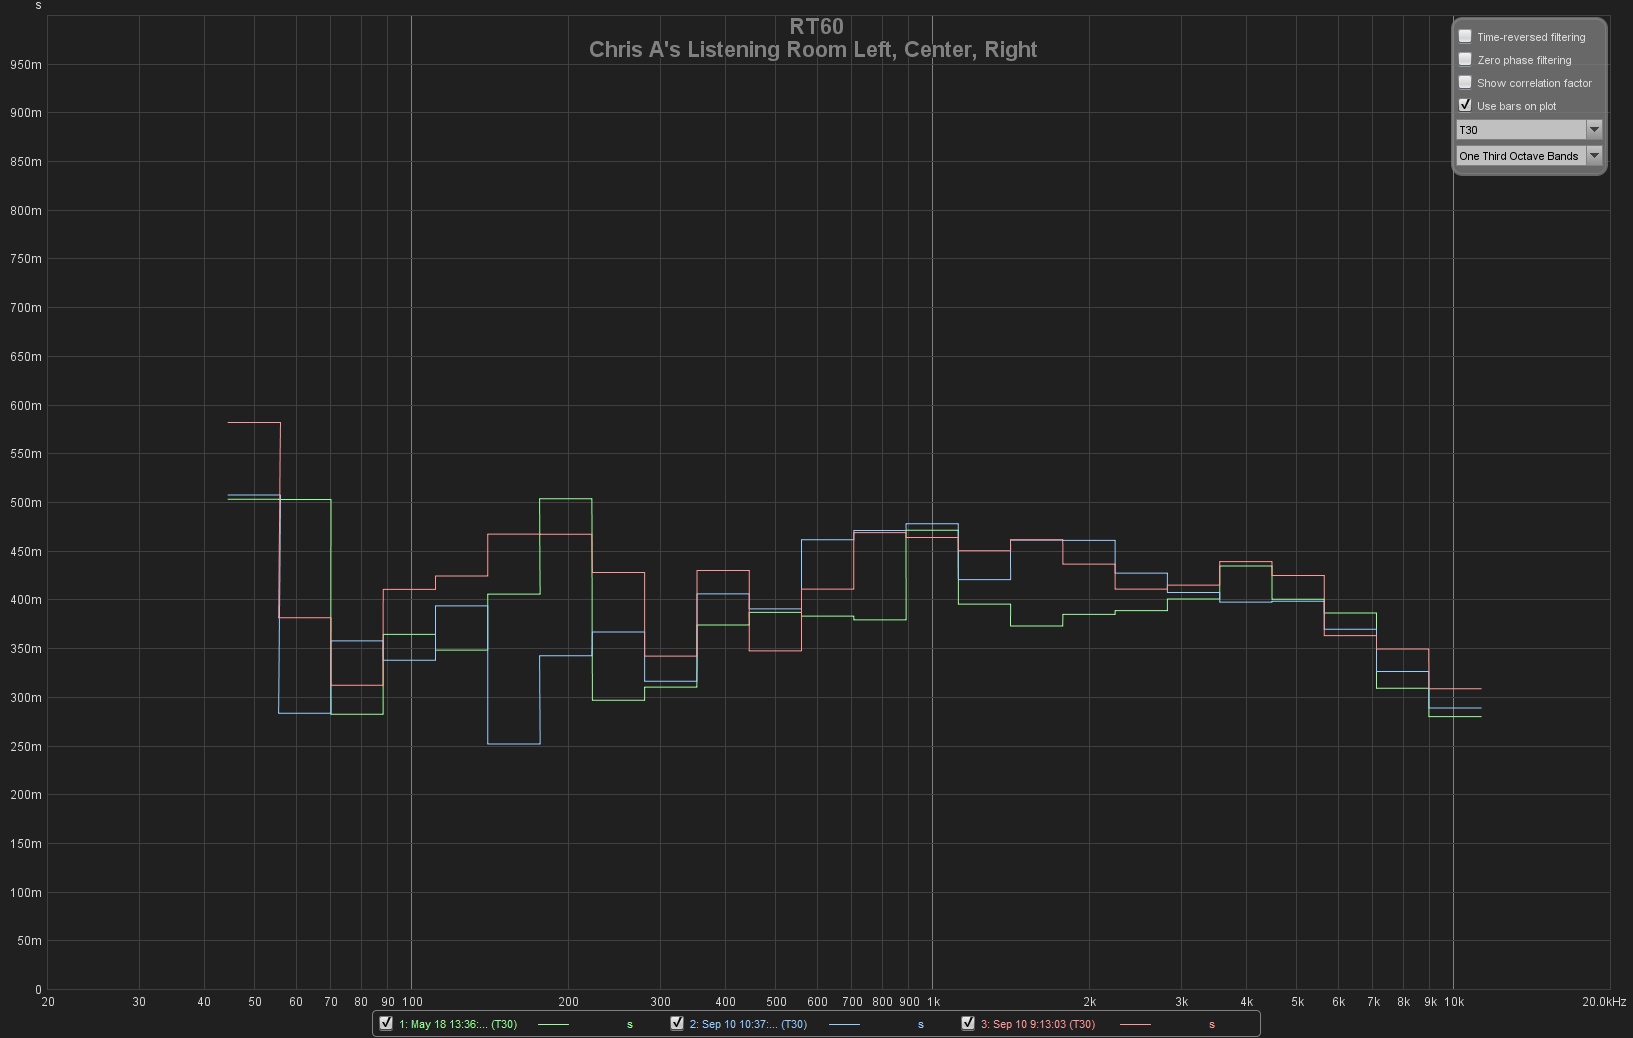Enable the Time-reversed filtering checkbox

1465,36
